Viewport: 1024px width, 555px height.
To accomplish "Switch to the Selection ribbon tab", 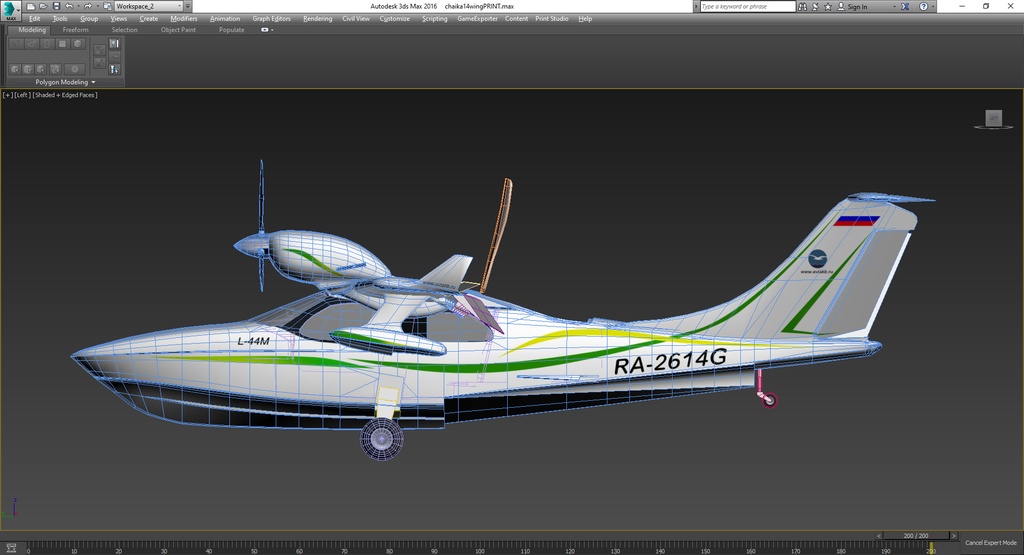I will 124,30.
